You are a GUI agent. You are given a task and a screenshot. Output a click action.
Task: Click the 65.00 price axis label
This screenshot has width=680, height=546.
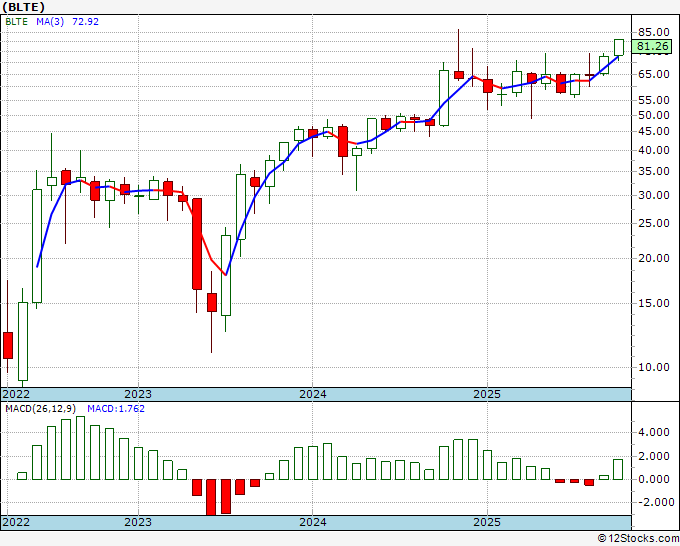654,74
